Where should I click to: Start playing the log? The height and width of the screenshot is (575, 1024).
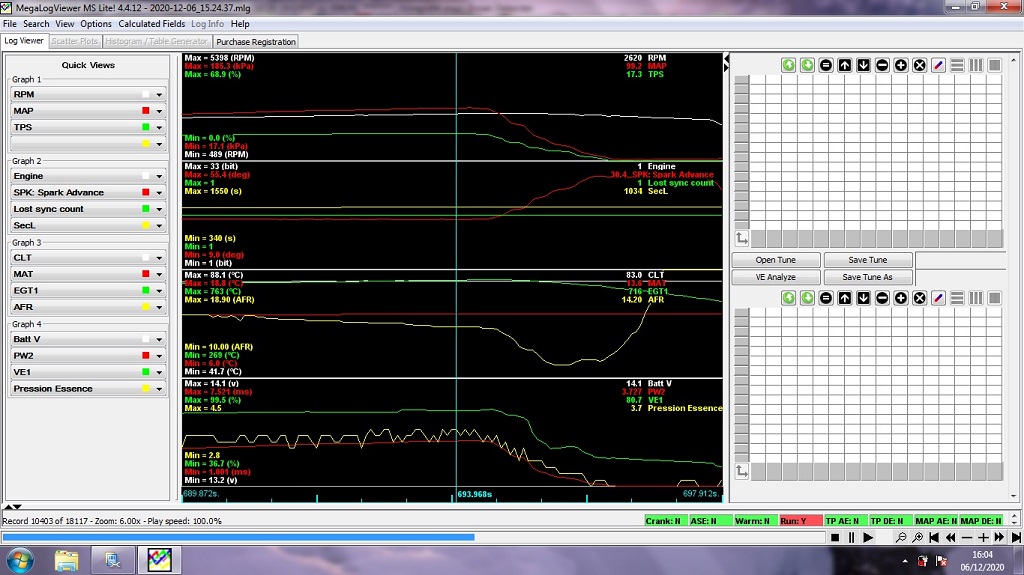[868, 537]
